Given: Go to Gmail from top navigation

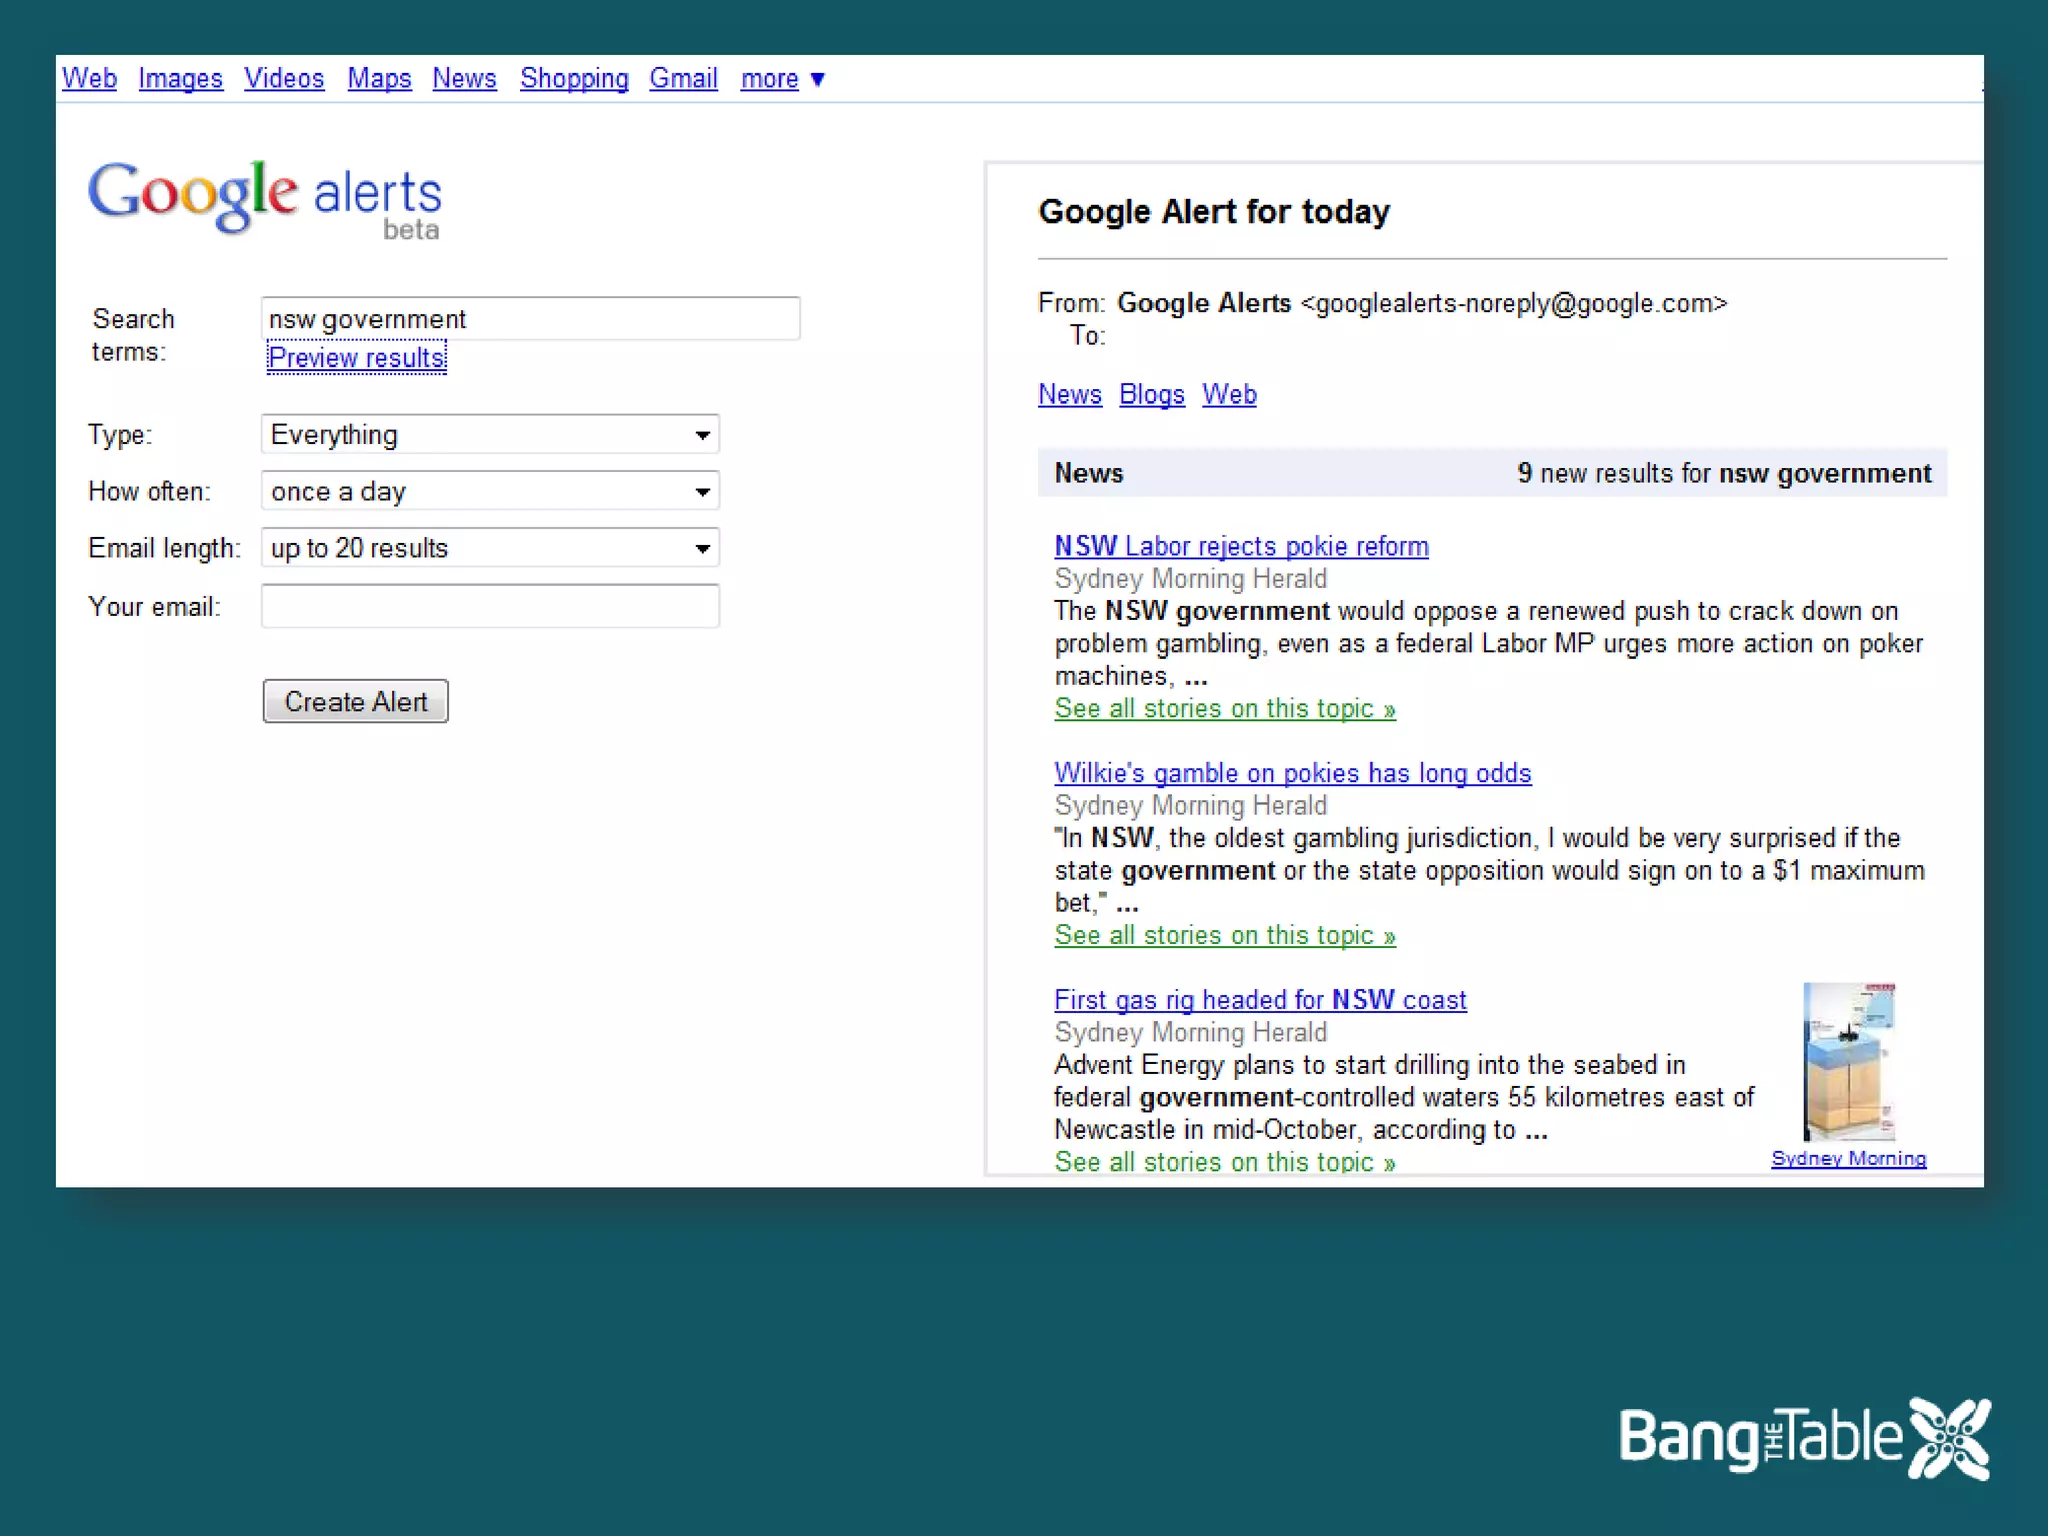Looking at the screenshot, I should [683, 78].
